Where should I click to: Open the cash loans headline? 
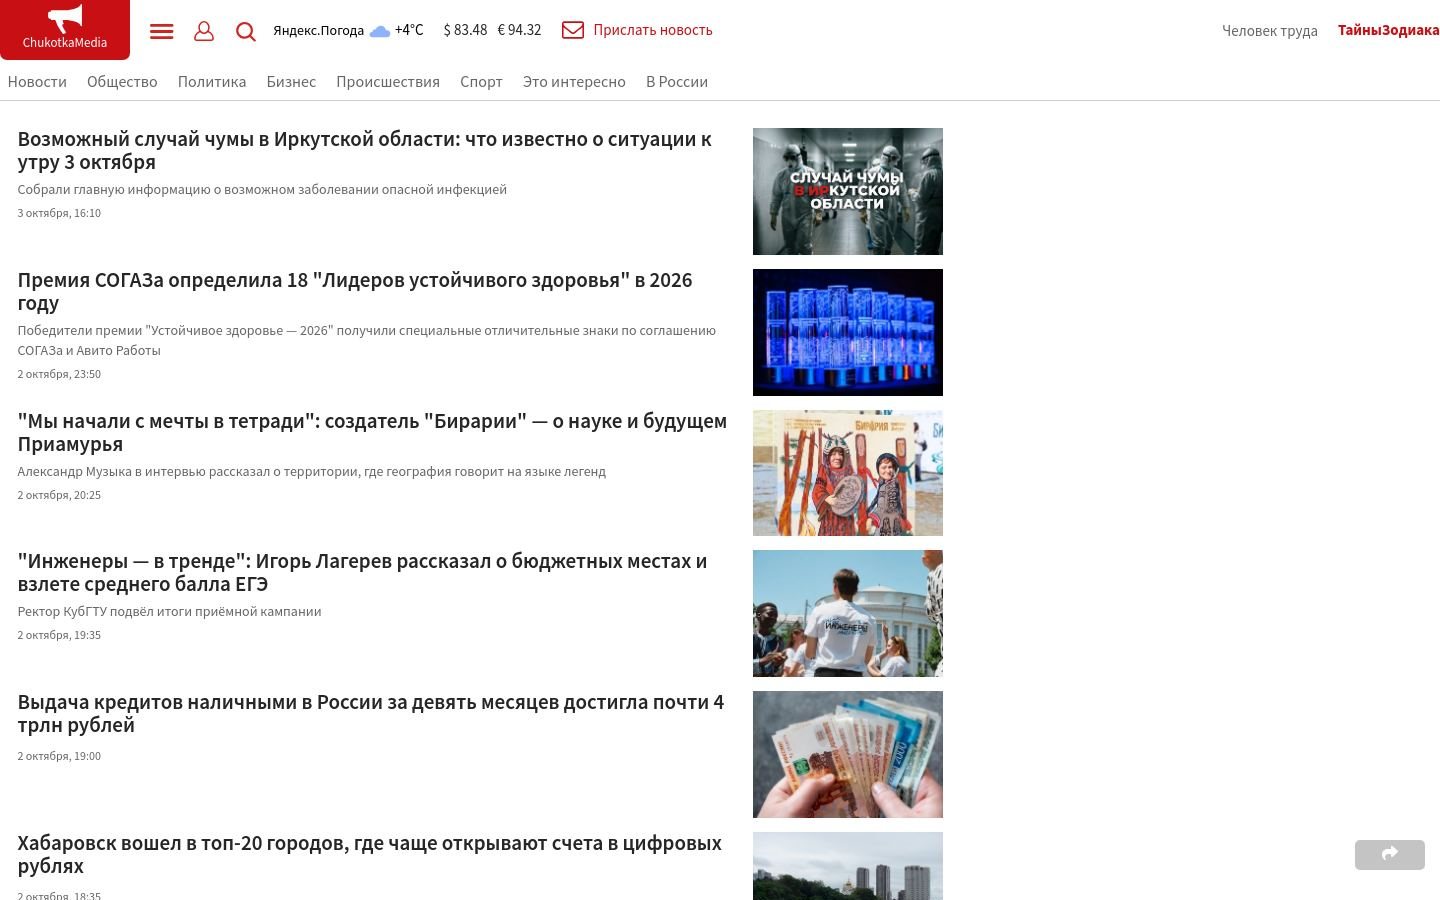click(x=371, y=713)
